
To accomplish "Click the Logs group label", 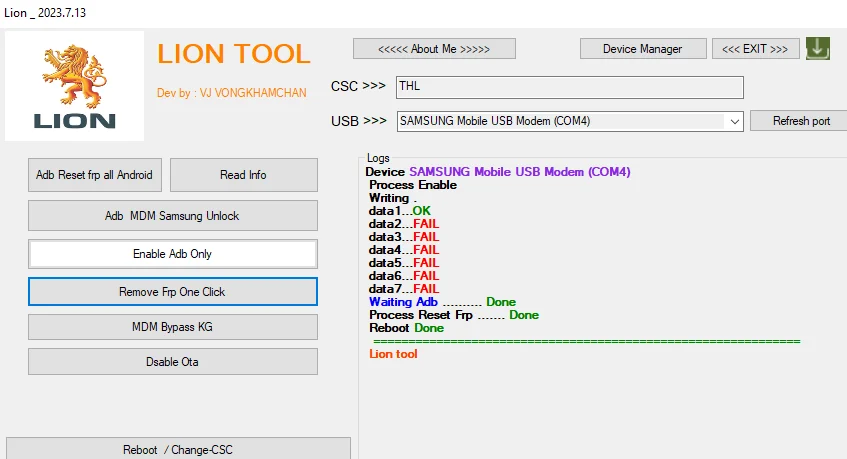I will pos(378,158).
